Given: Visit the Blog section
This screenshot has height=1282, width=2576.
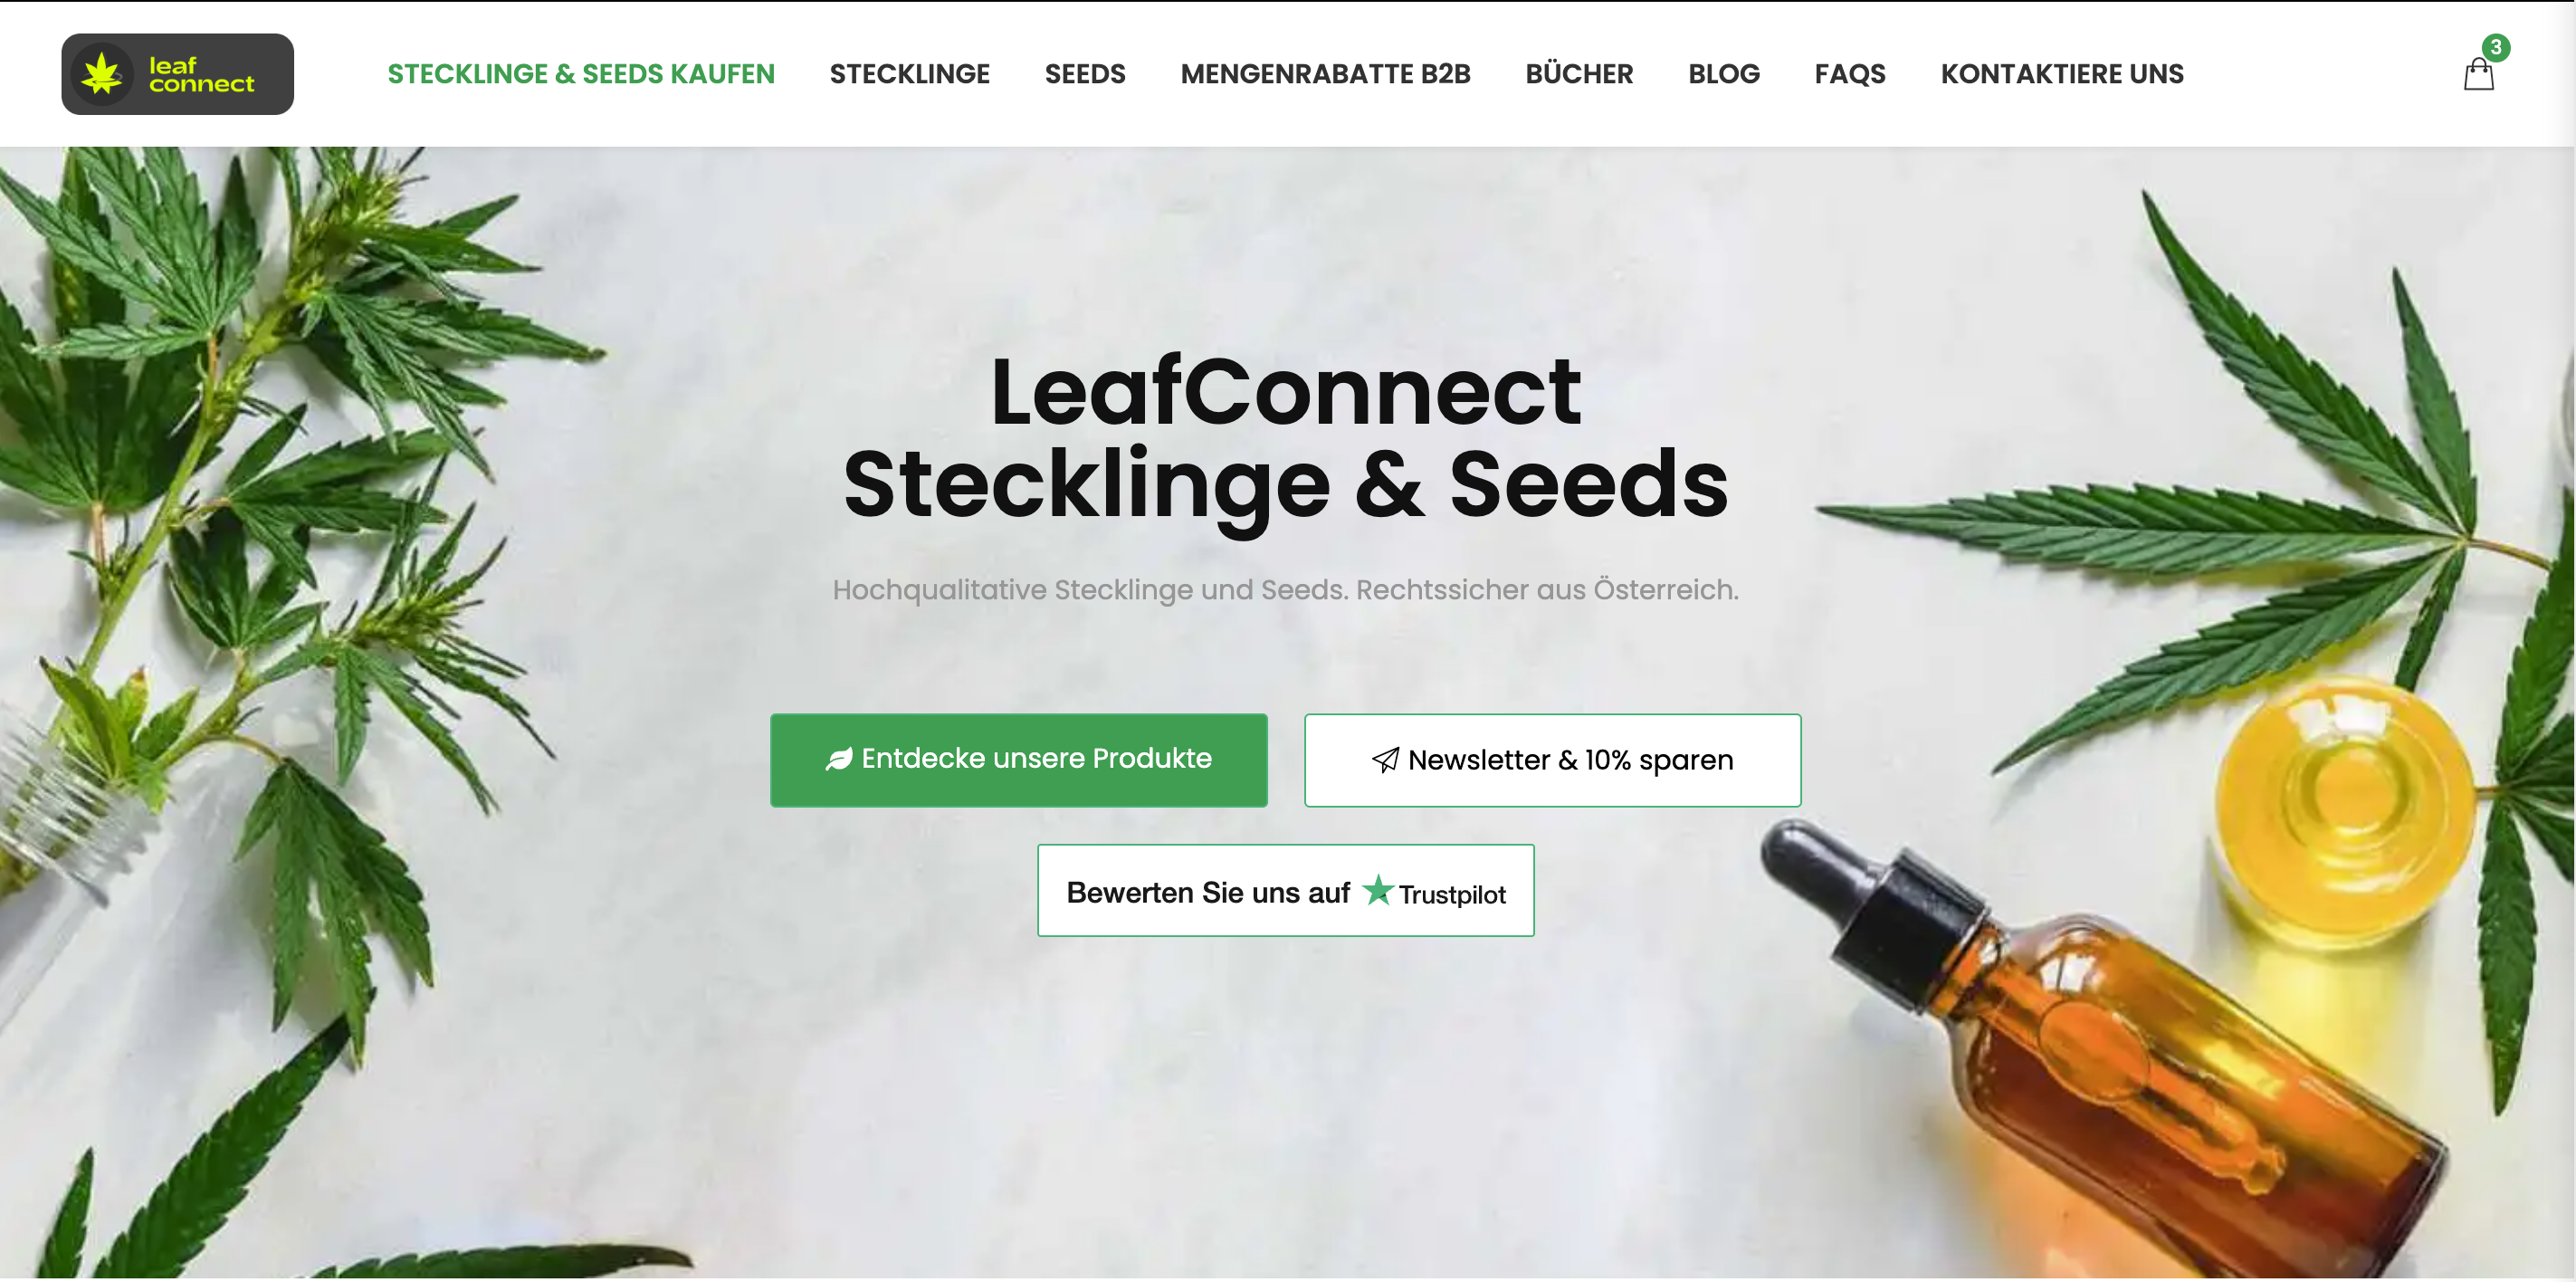Looking at the screenshot, I should click(1724, 74).
